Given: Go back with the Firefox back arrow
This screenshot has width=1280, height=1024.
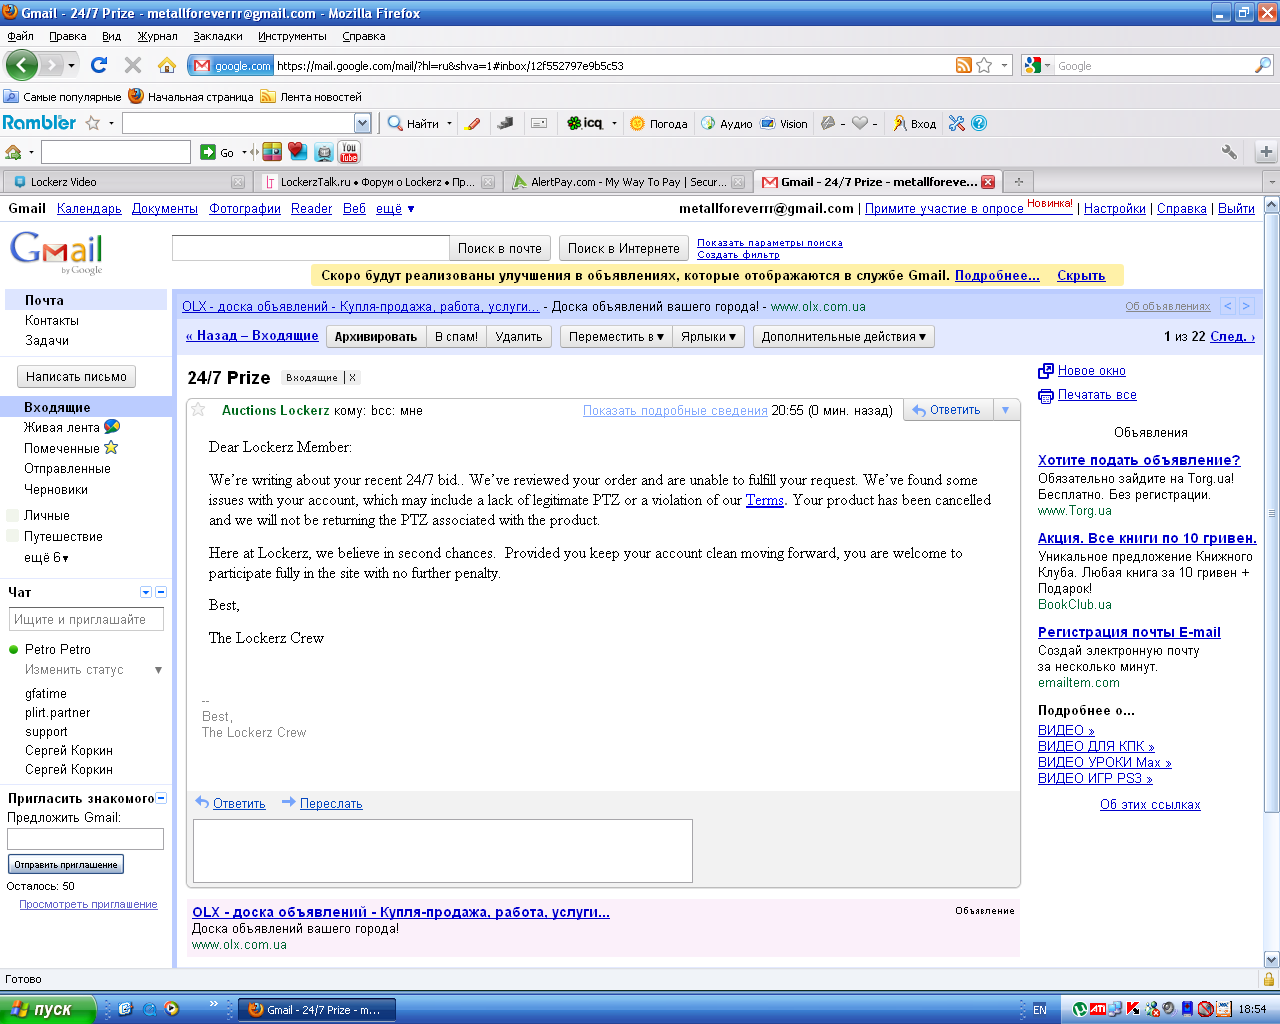Looking at the screenshot, I should [21, 66].
